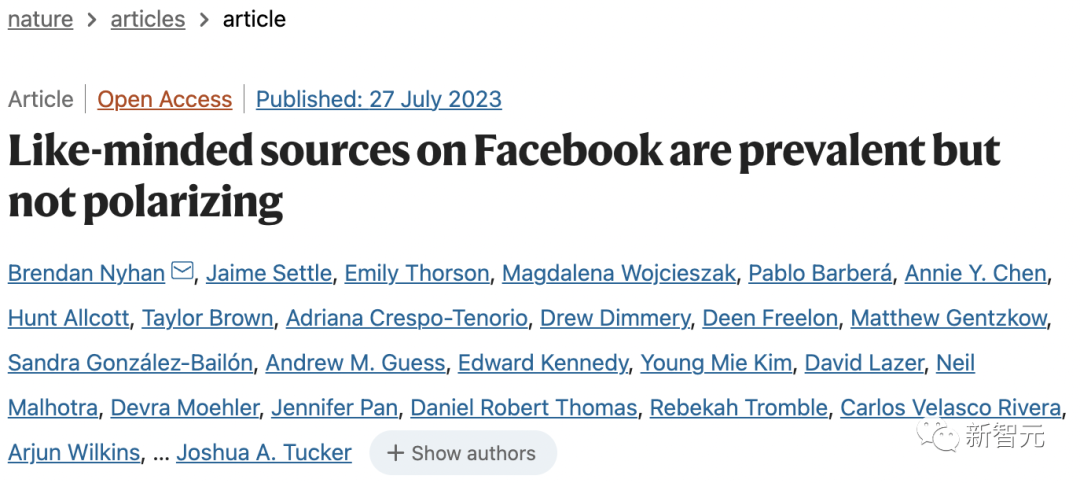Viewport: 1080px width, 483px height.
Task: Open Pablo Barberá's author link
Action: tap(820, 274)
